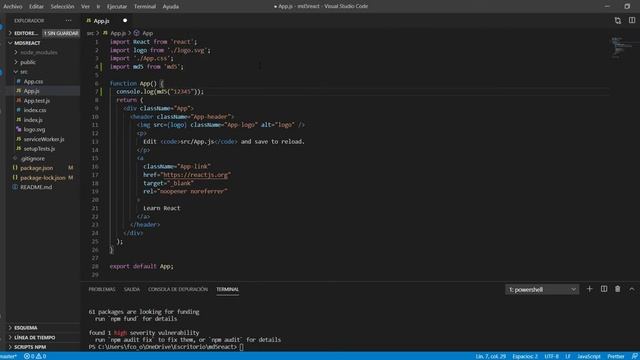Viewport: 640px width, 360px height.
Task: Collapse the src folder
Action: point(24,72)
